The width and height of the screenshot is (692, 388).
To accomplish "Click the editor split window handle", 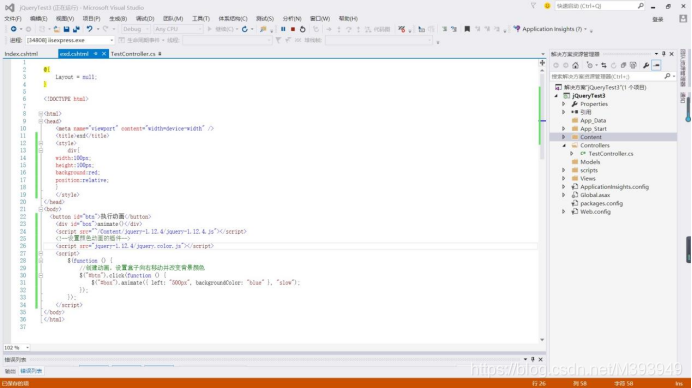I will tap(542, 63).
